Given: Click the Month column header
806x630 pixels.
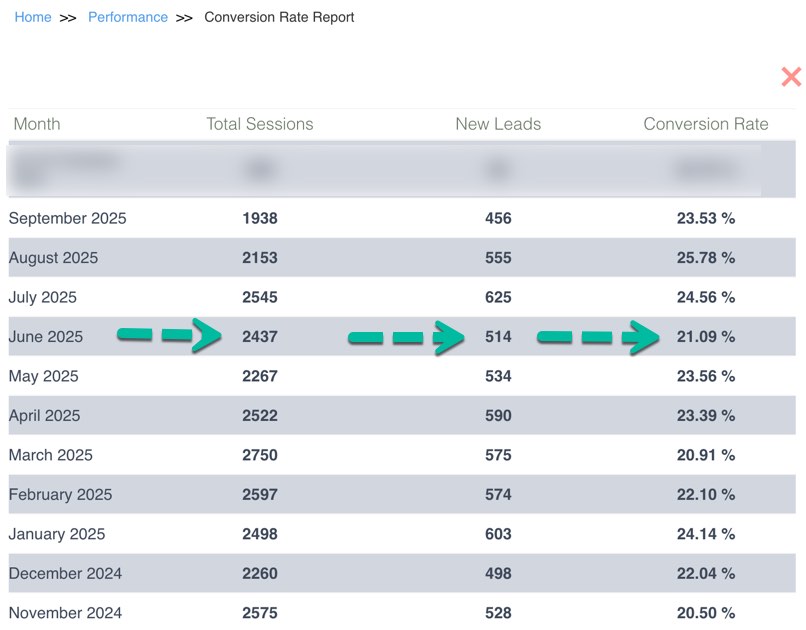Looking at the screenshot, I should [37, 124].
